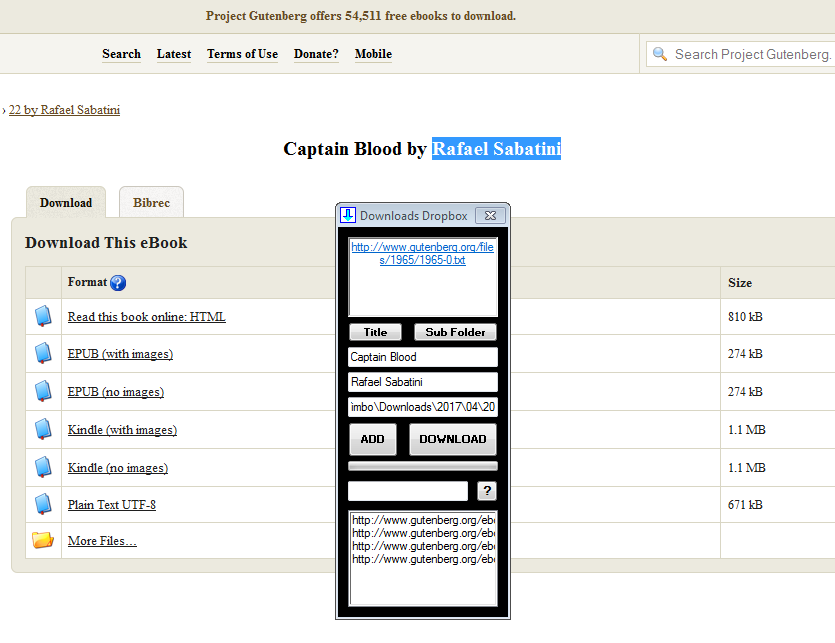Click the Downloads\2017\04\20 path field
This screenshot has width=835, height=643.
(423, 407)
